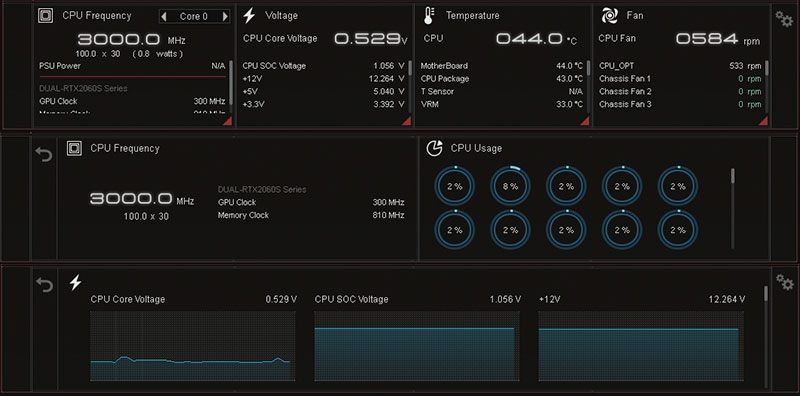This screenshot has width=800, height=396.
Task: Click the Fan list scrollbar
Action: tap(766, 85)
